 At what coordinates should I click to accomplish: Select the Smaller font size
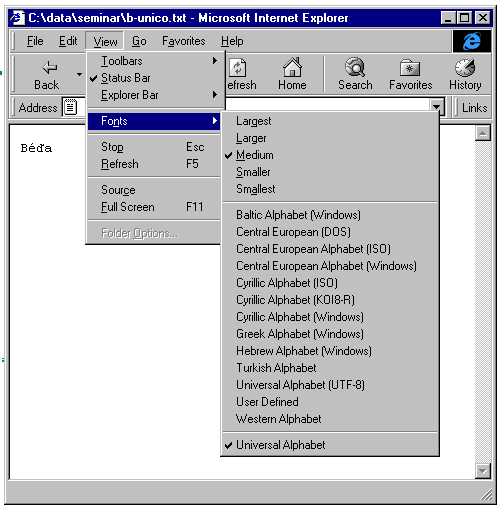pyautogui.click(x=330, y=172)
